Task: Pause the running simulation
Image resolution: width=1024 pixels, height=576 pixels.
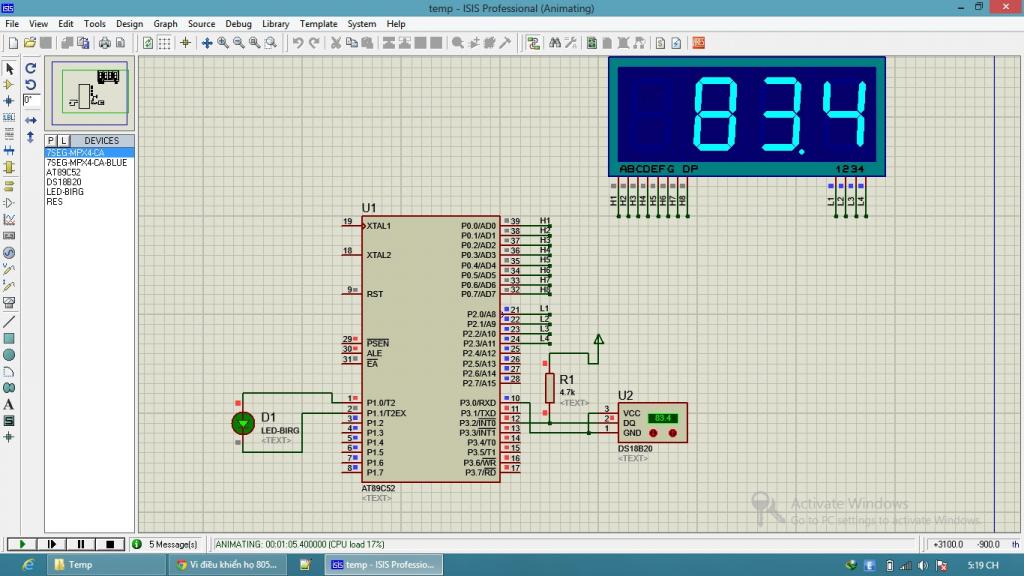Action: (x=80, y=544)
